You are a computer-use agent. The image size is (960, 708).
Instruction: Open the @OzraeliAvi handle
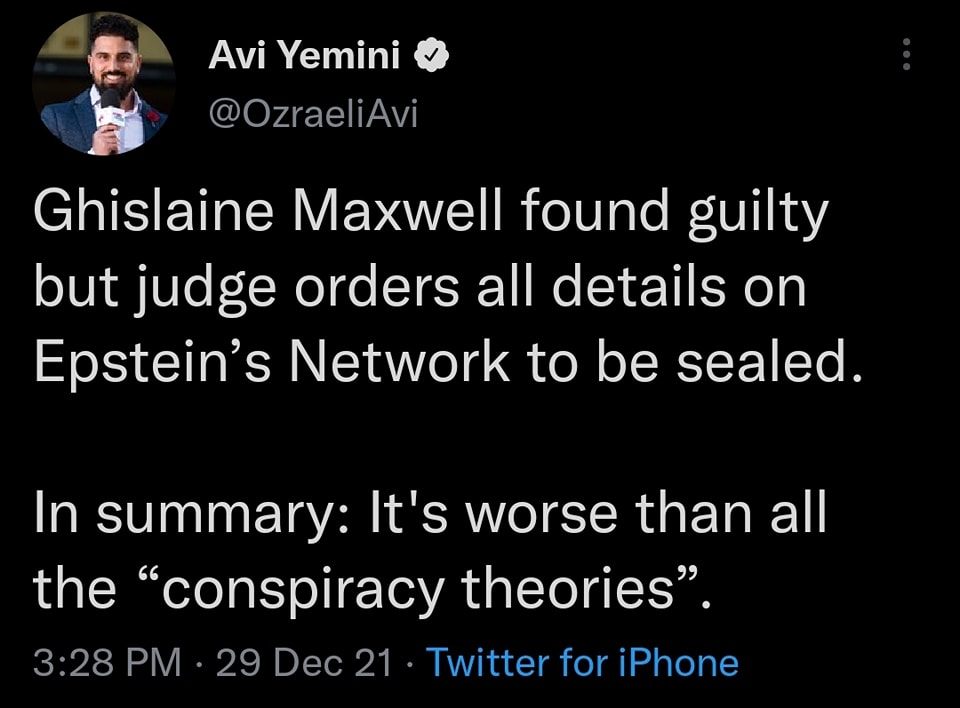313,115
